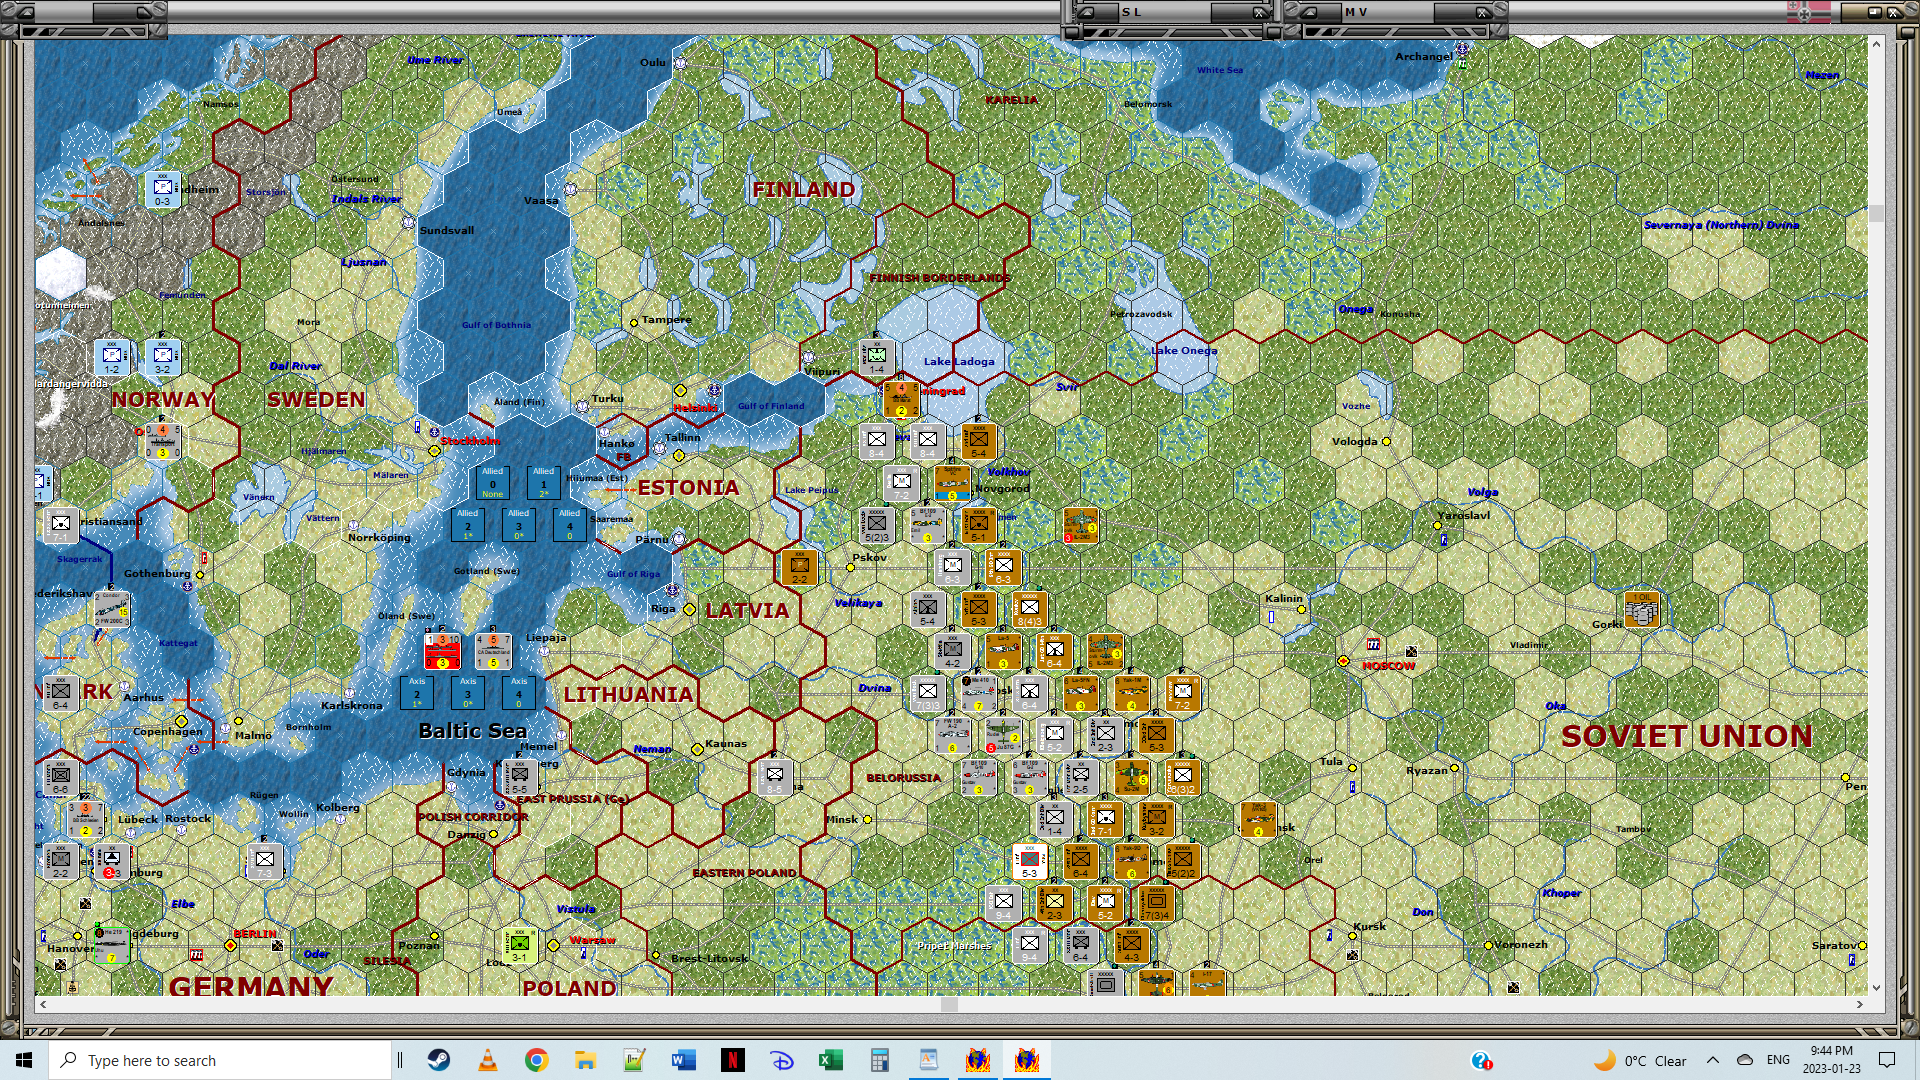Select the 5-5 unit at Königsberg

(x=519, y=777)
